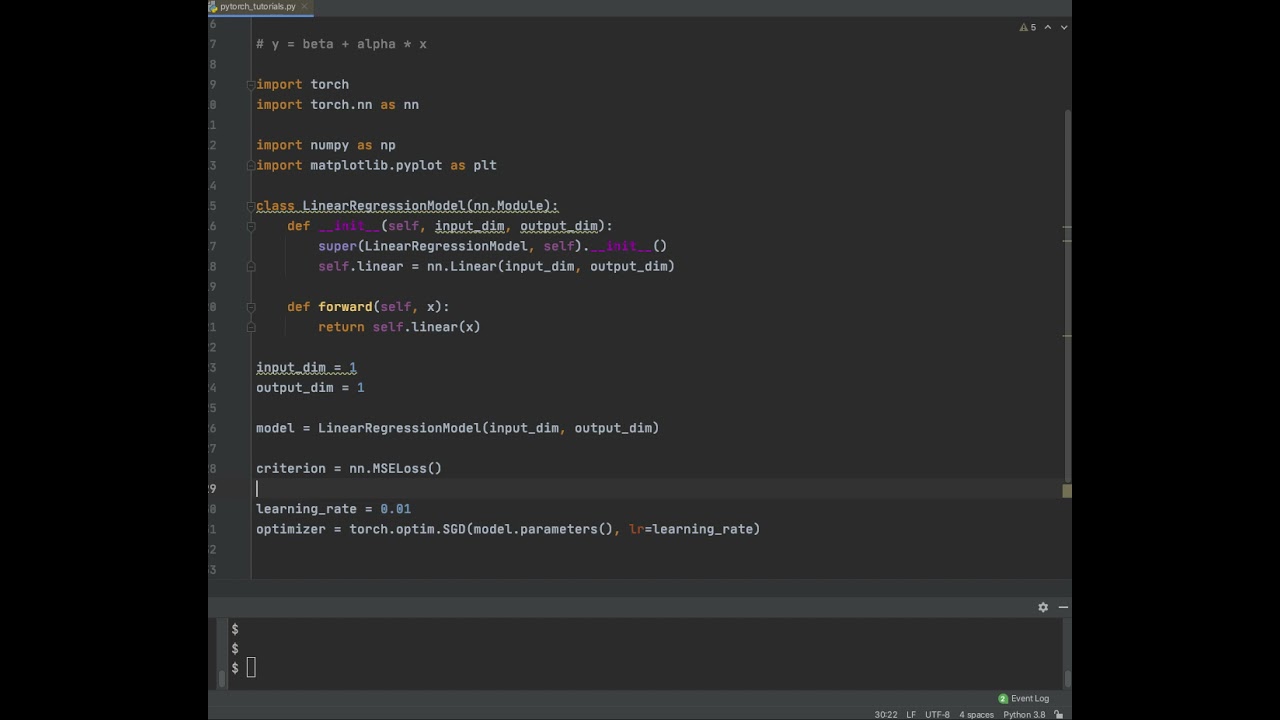Click the 'import numpy as np' line
Viewport: 1280px width, 720px height.
(x=326, y=145)
